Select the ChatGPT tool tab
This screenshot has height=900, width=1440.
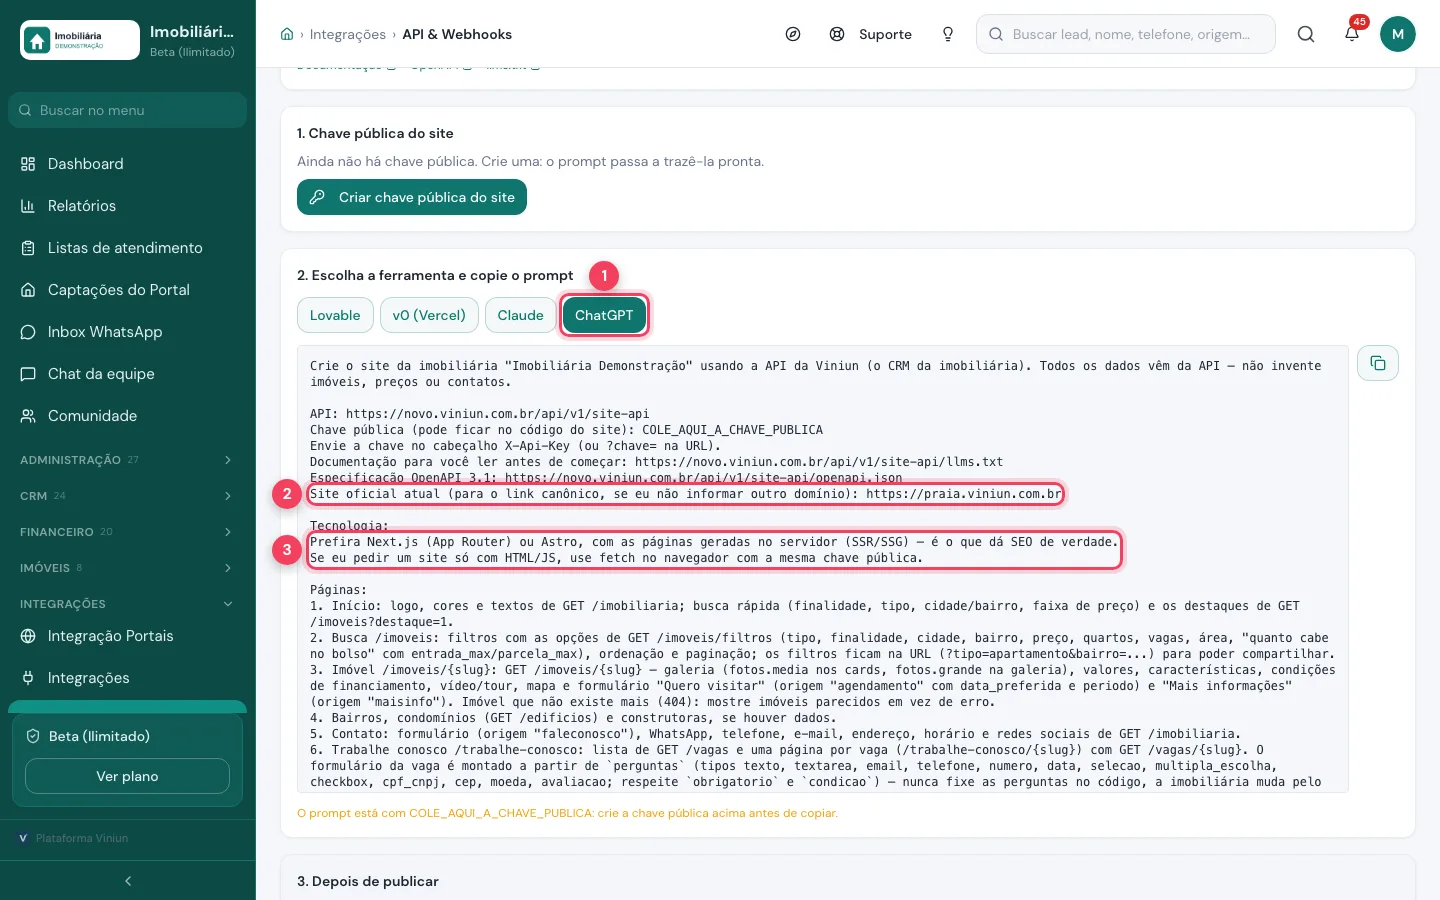[x=604, y=315]
